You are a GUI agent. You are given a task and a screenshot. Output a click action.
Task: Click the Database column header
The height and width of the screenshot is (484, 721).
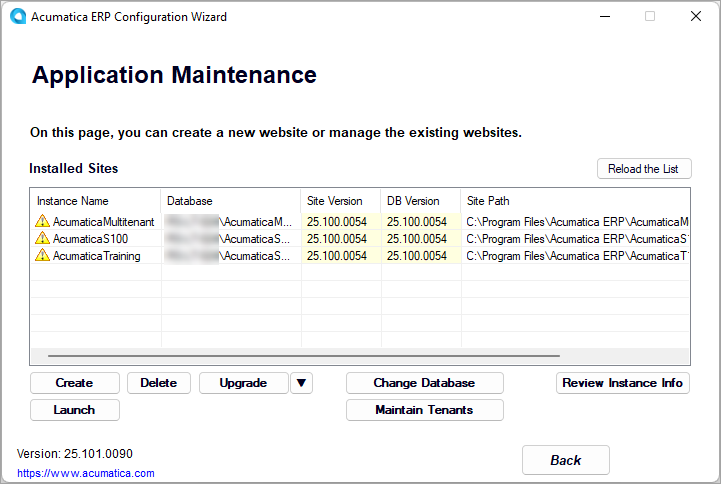point(230,201)
